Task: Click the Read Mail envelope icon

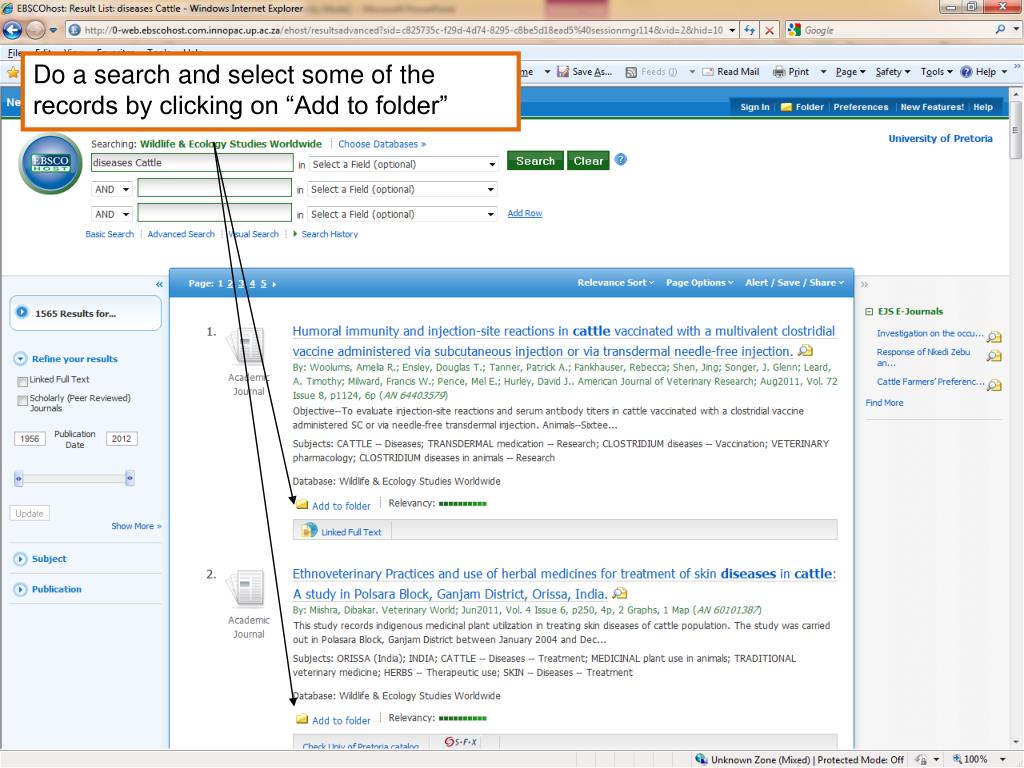Action: coord(707,72)
